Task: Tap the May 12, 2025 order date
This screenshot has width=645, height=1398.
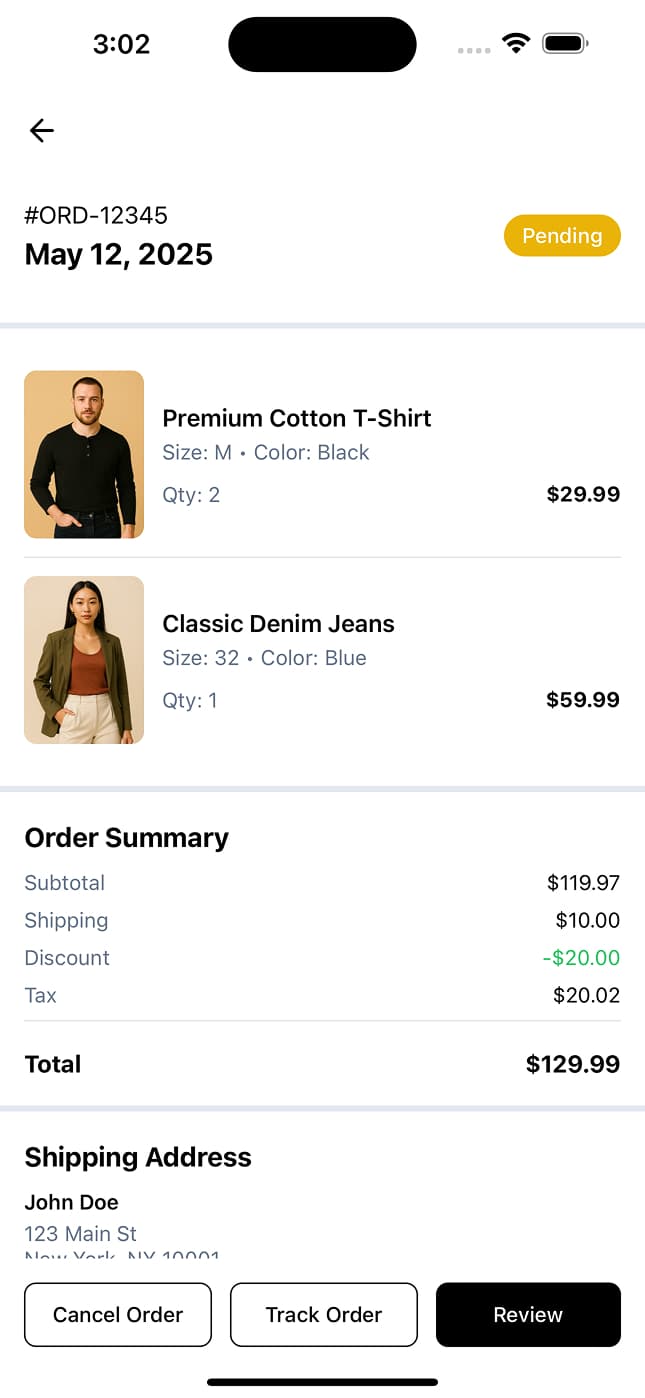Action: click(x=119, y=254)
